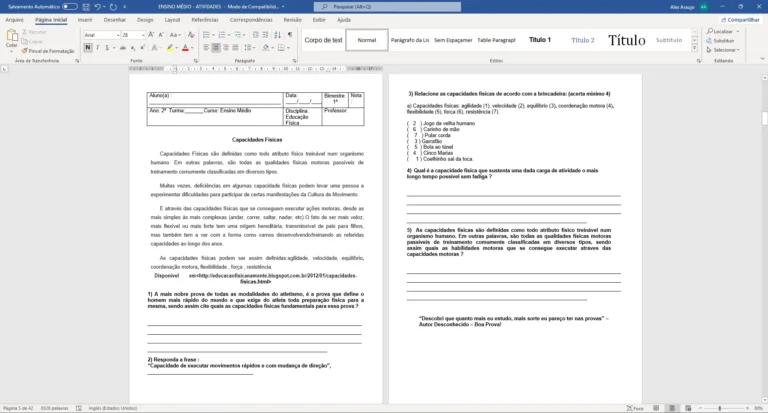
Task: Activate the Format Painter (Pincel de Formatação)
Action: (x=48, y=51)
